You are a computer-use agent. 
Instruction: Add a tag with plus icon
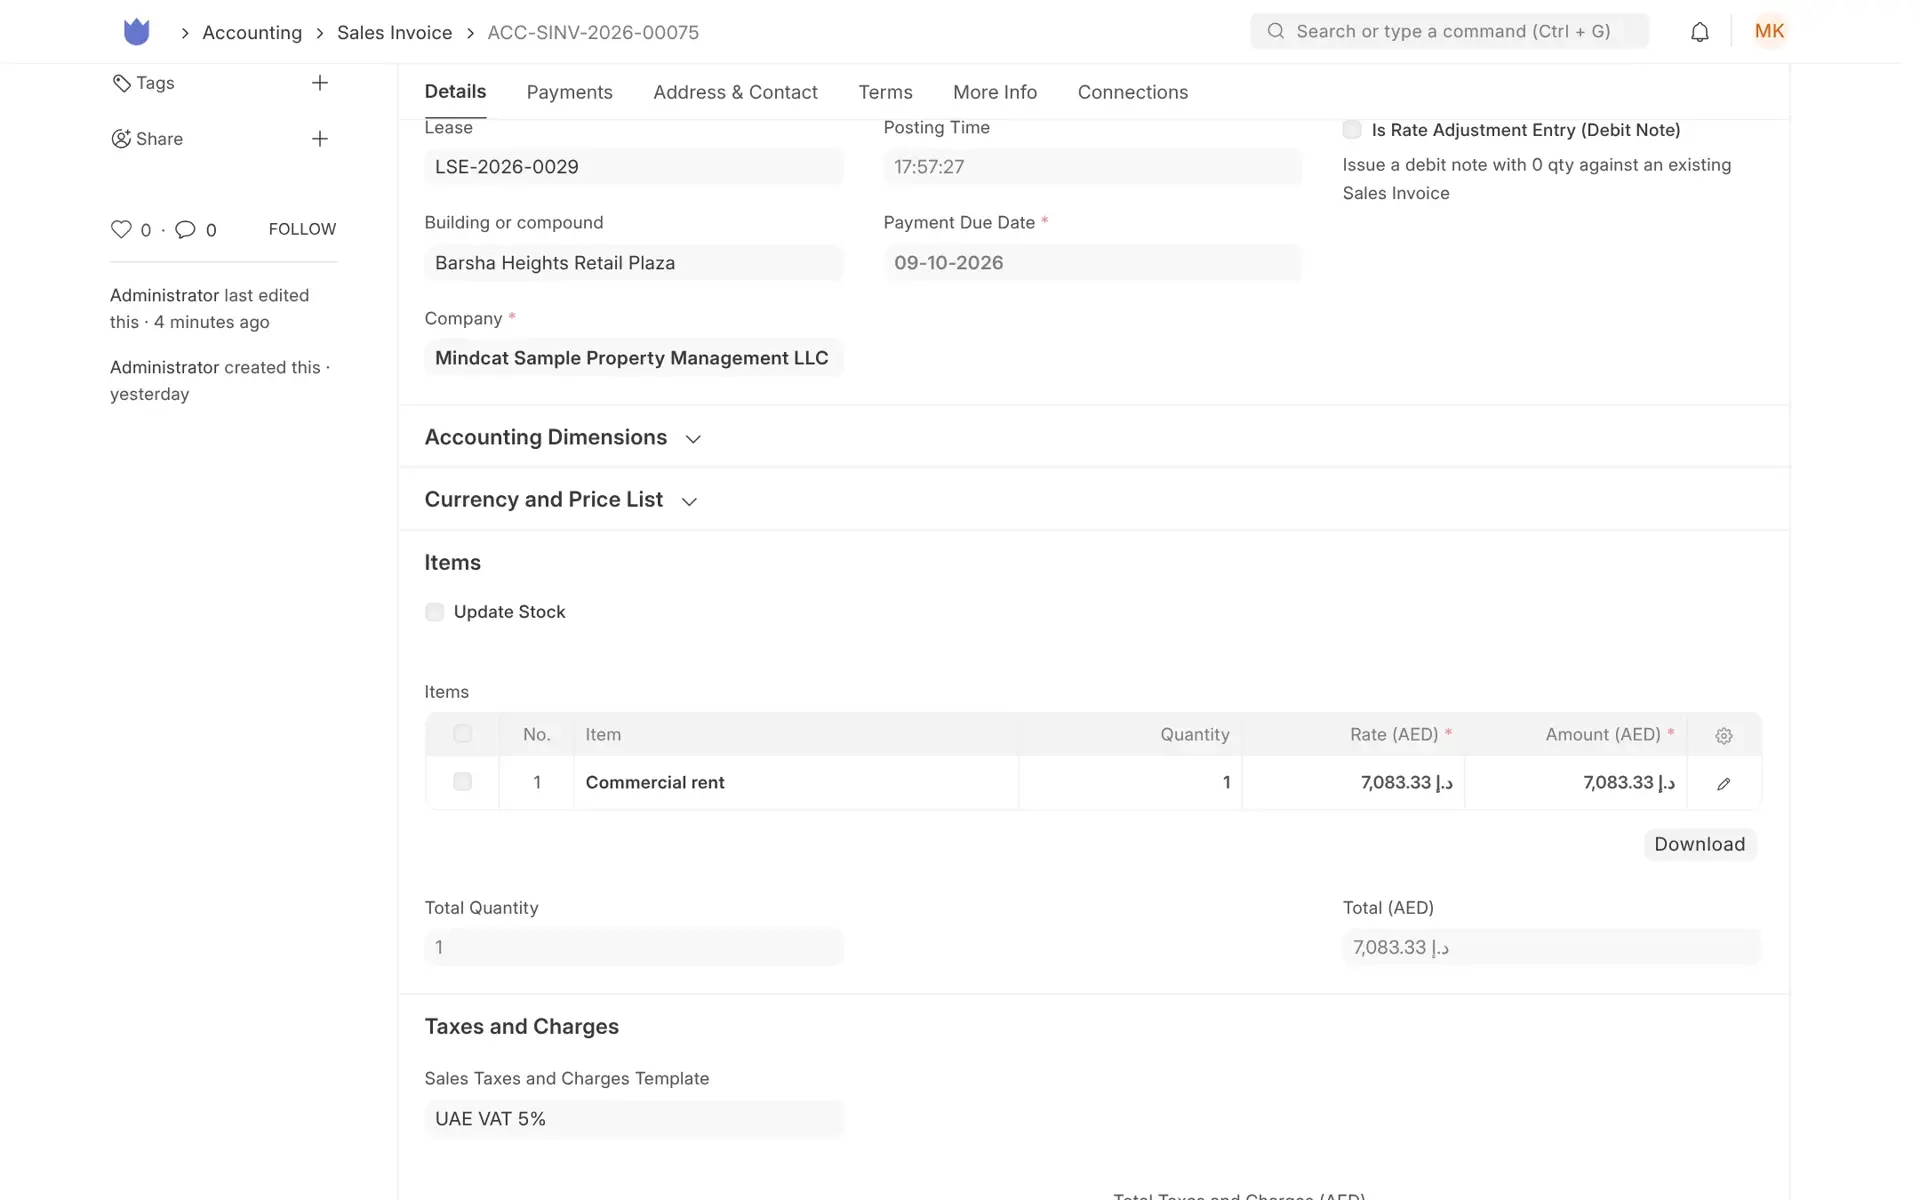point(320,83)
